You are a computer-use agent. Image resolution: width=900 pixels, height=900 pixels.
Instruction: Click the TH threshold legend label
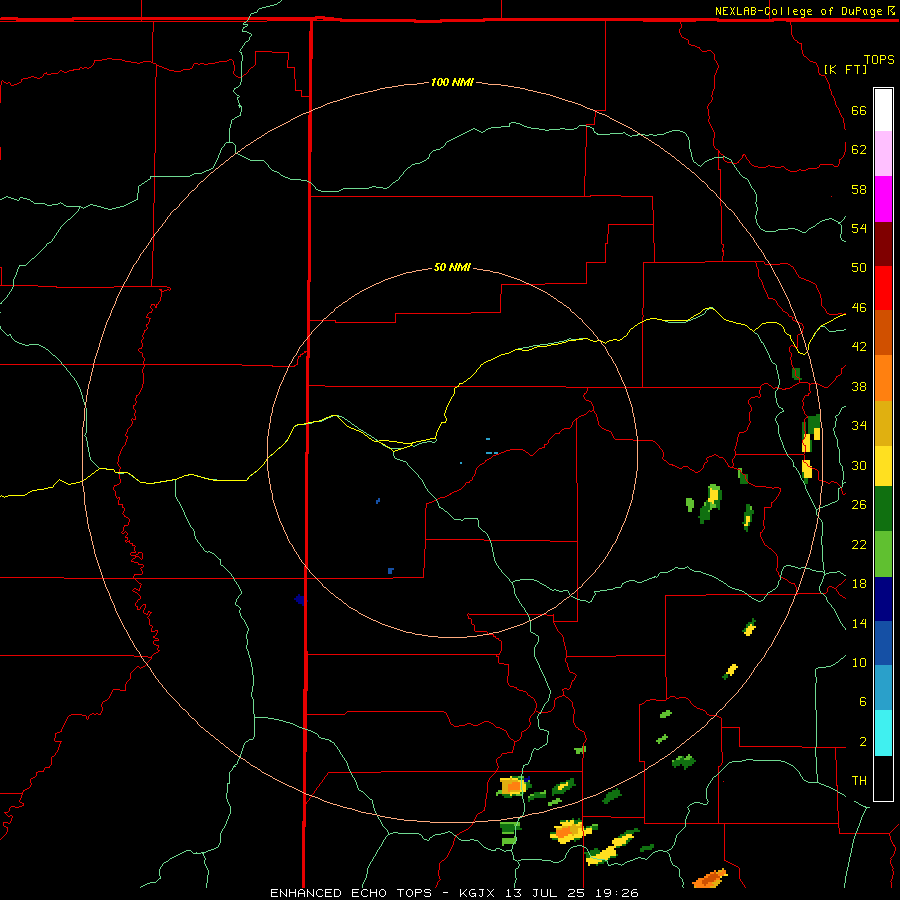point(859,780)
